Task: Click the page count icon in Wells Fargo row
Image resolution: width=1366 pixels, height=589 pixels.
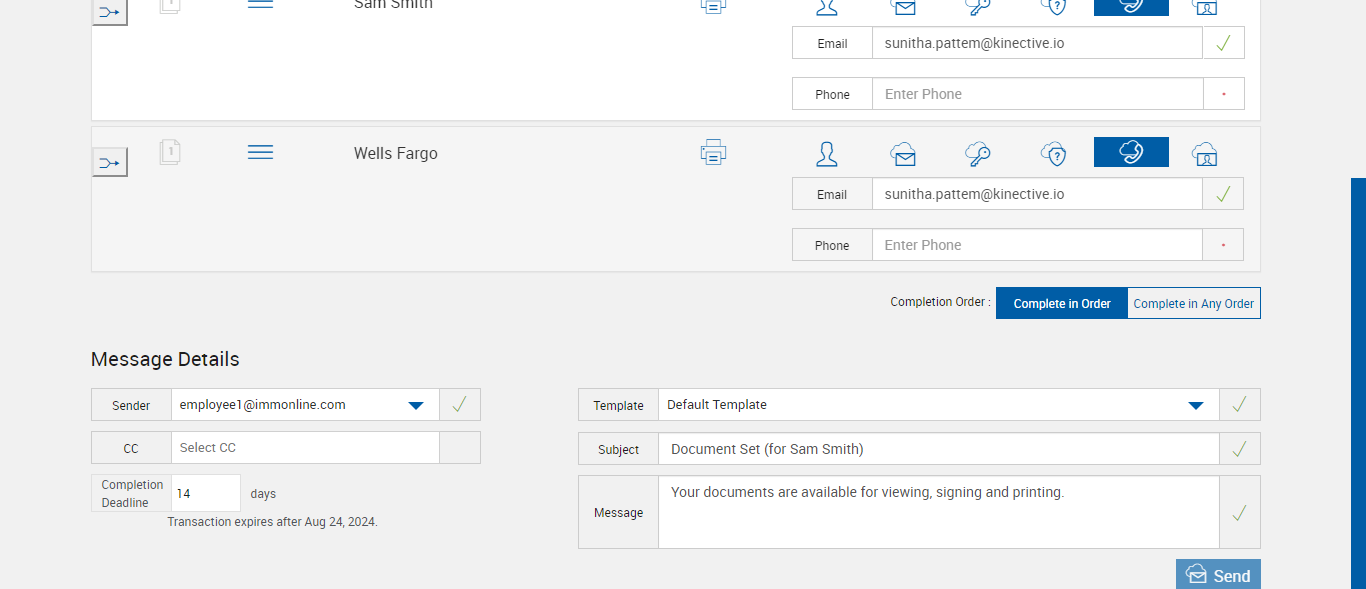Action: pos(170,152)
